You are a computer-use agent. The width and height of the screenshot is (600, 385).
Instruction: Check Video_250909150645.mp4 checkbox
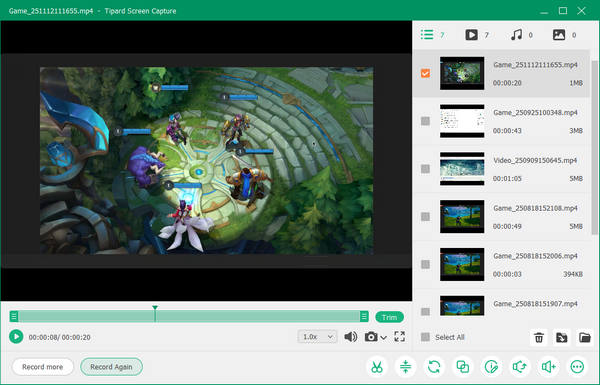[425, 169]
